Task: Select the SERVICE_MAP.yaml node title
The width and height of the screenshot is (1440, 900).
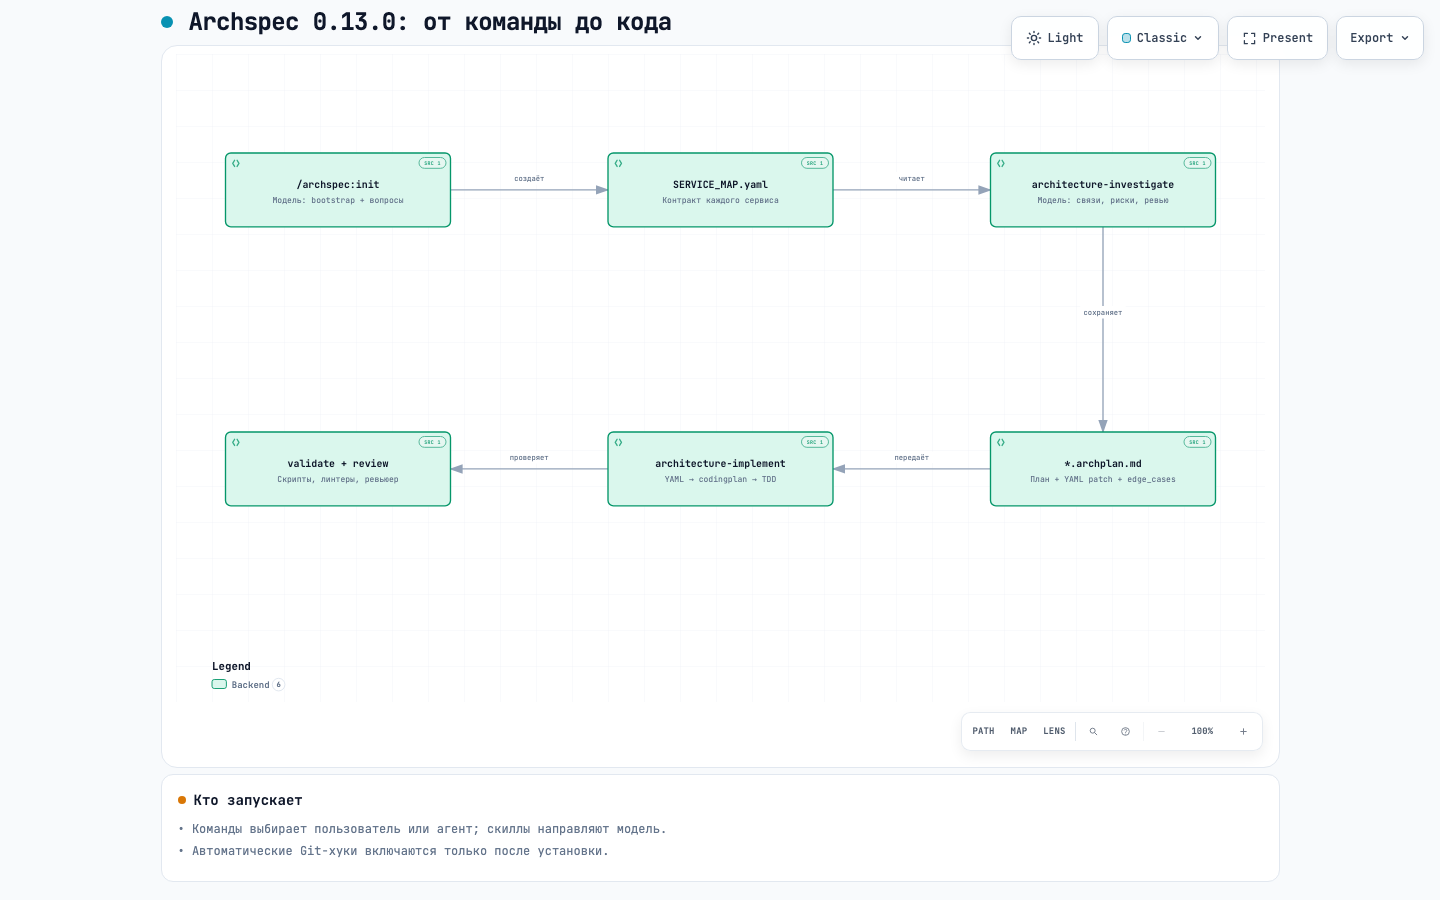Action: [x=720, y=185]
